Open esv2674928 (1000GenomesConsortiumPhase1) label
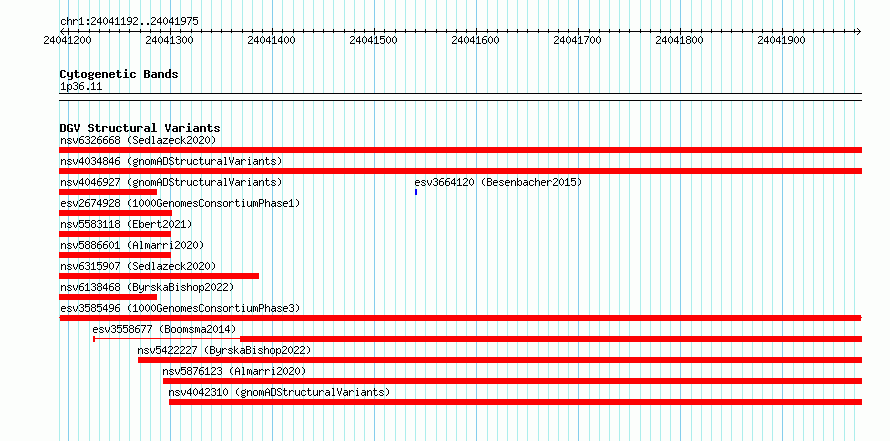 180,203
